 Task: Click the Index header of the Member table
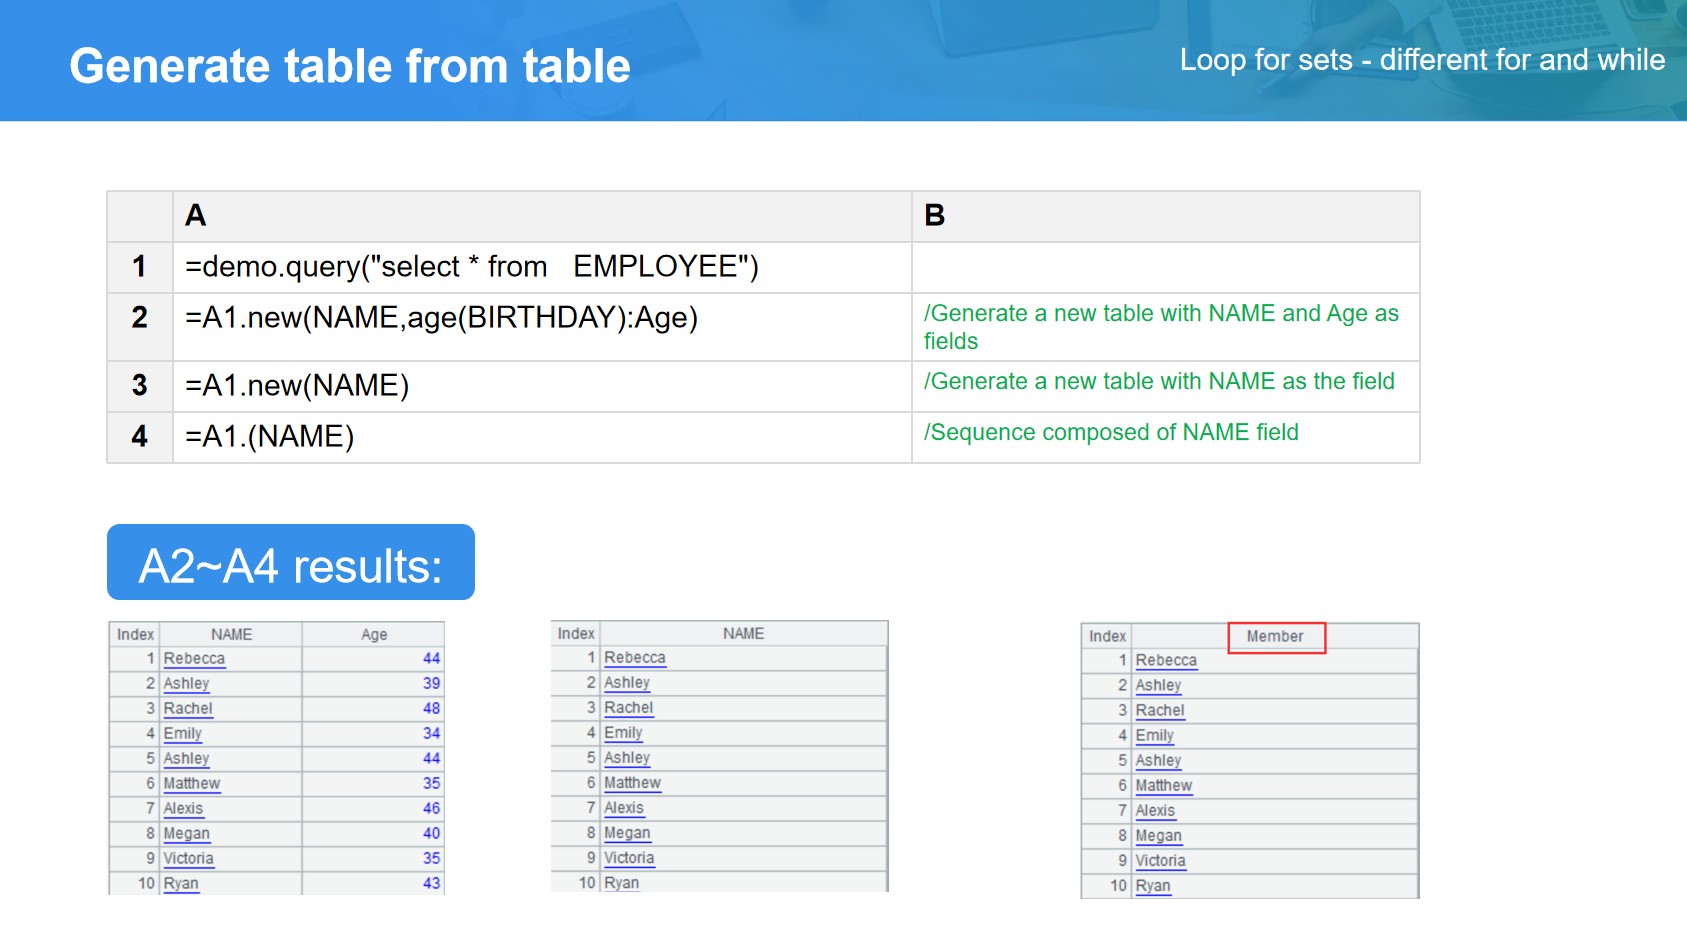coord(1107,637)
